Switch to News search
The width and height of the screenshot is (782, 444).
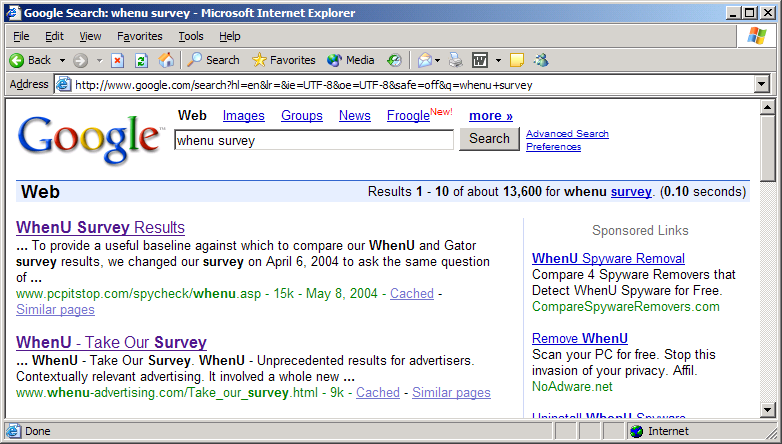pyautogui.click(x=355, y=116)
